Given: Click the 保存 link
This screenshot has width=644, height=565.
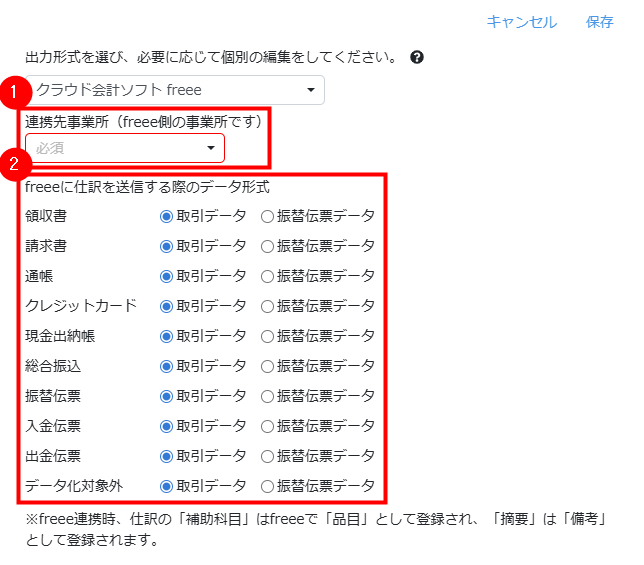Looking at the screenshot, I should pos(600,22).
